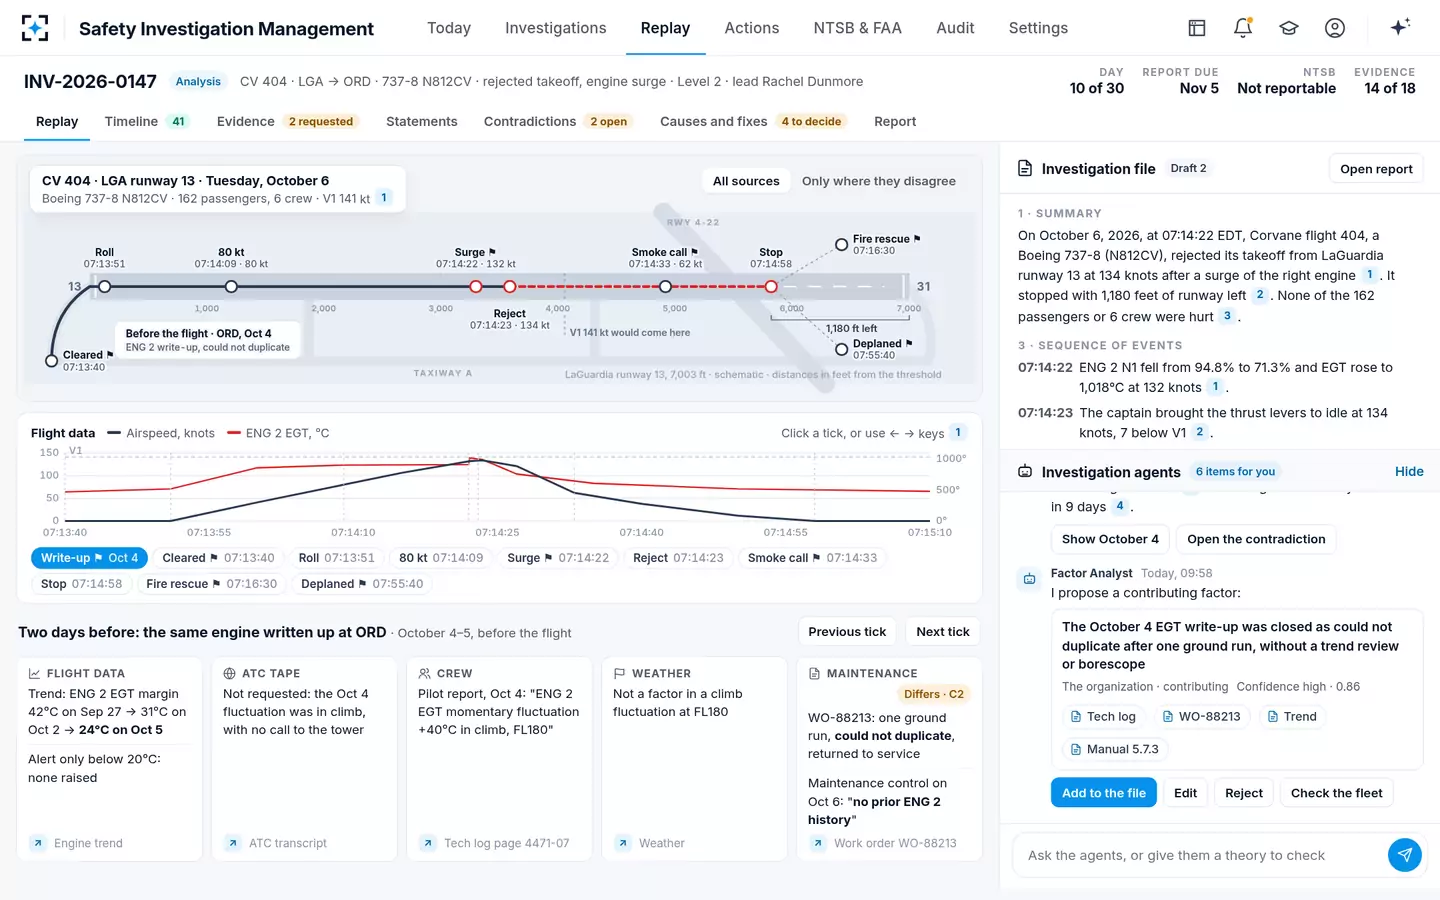The image size is (1440, 900).
Task: Jump to the Smoke call 07:14:33 chip
Action: click(812, 558)
